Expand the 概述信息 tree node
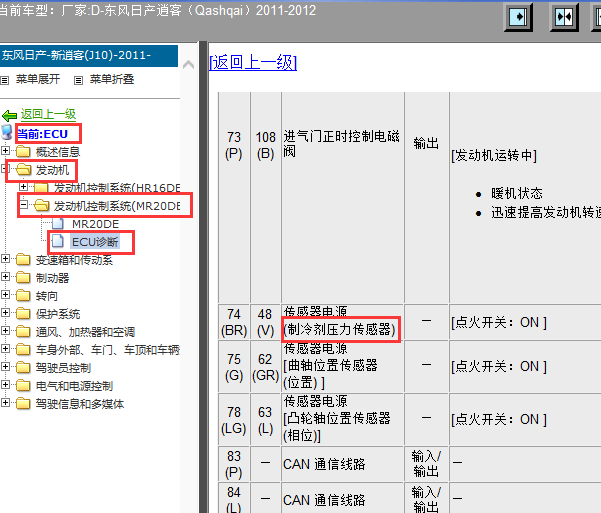The image size is (601, 513). pyautogui.click(x=5, y=150)
